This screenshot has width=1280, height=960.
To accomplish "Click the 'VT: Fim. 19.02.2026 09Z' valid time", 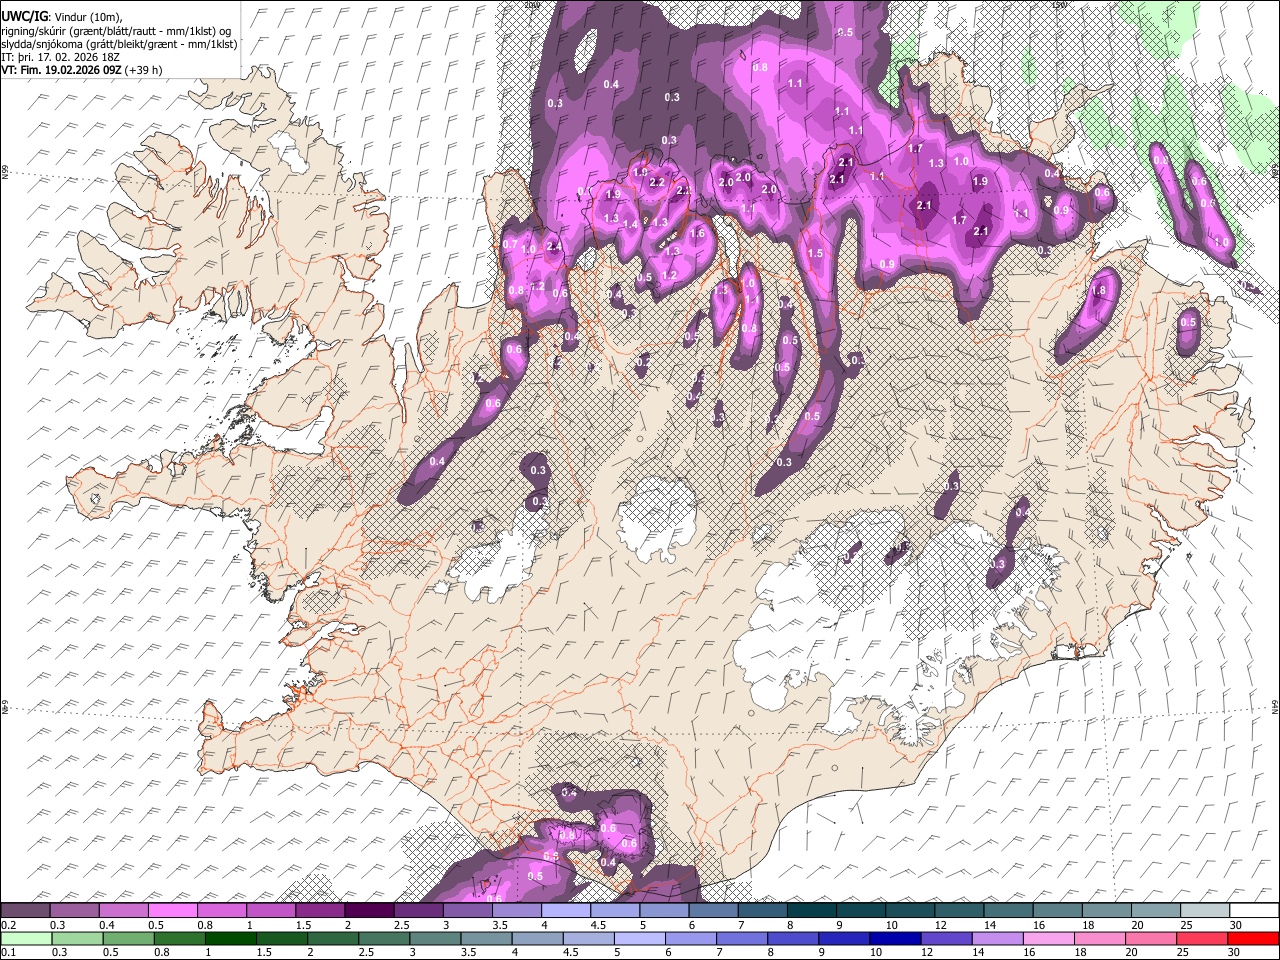I will [x=62, y=70].
